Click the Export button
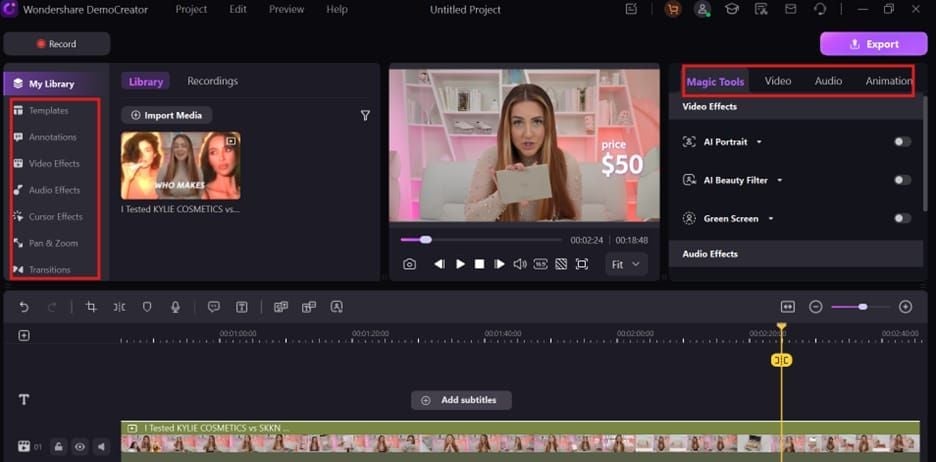The height and width of the screenshot is (462, 936). tap(873, 44)
